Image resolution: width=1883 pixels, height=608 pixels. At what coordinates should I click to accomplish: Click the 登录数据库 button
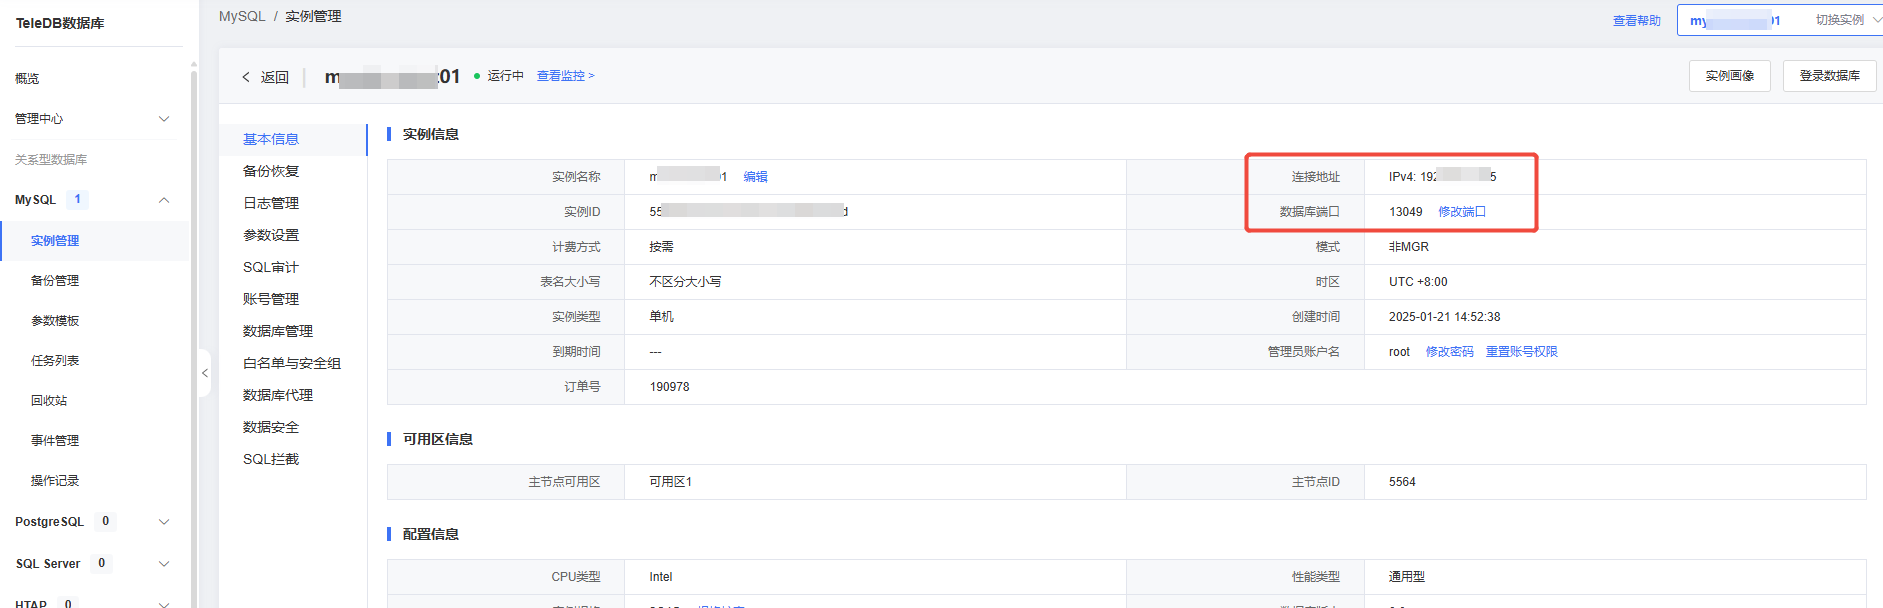tap(1829, 76)
